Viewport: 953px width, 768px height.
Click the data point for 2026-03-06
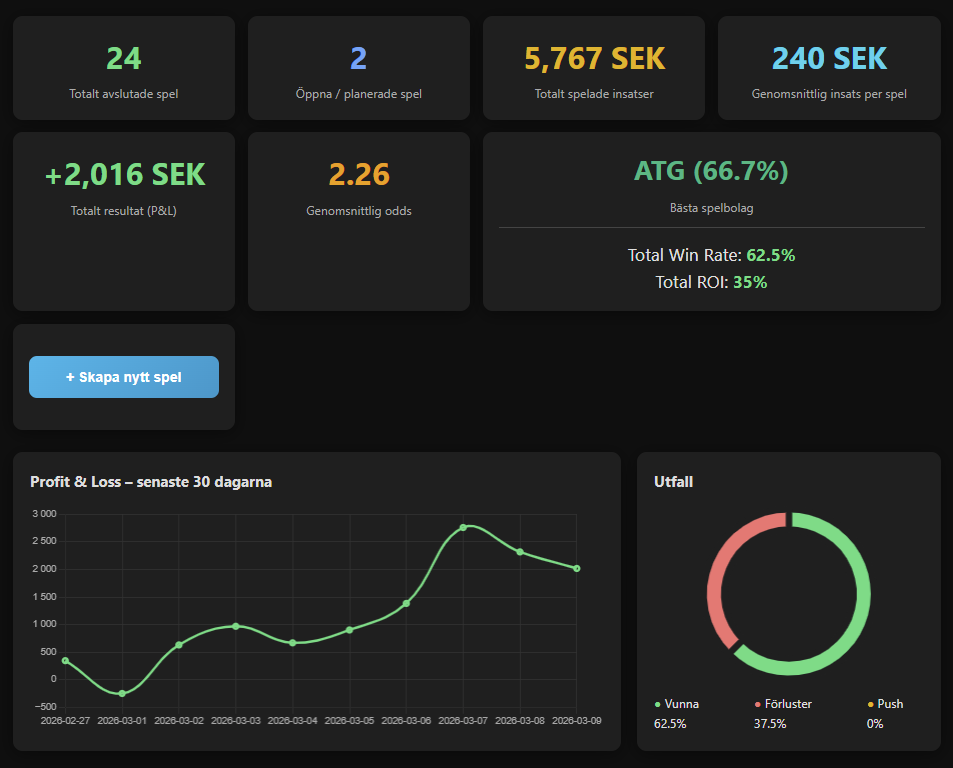coord(406,603)
